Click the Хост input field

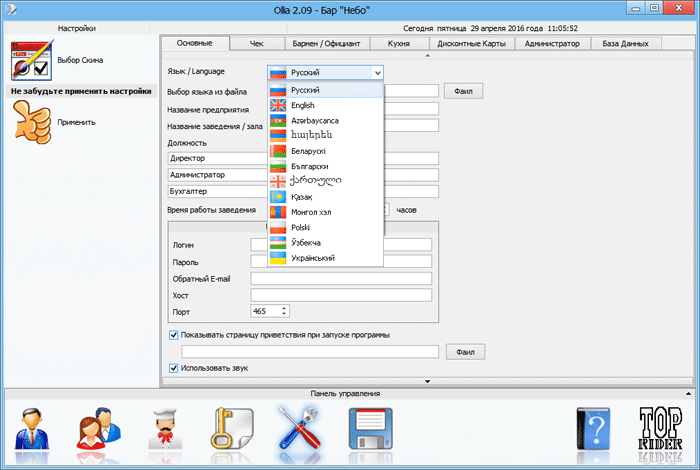click(341, 295)
